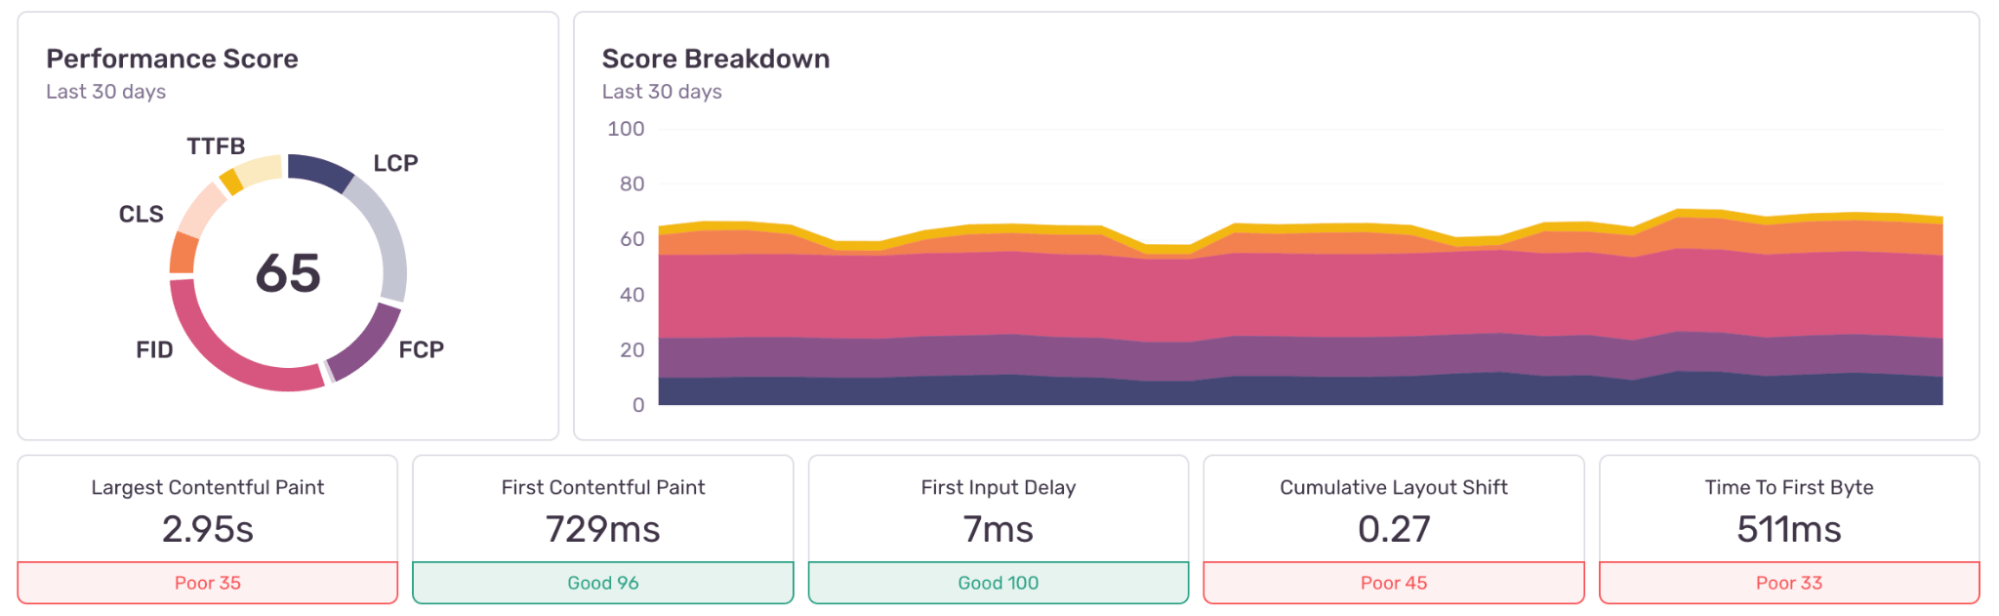Image resolution: width=1999 pixels, height=616 pixels.
Task: Click the Poor 33 status badge
Action: point(1789,583)
